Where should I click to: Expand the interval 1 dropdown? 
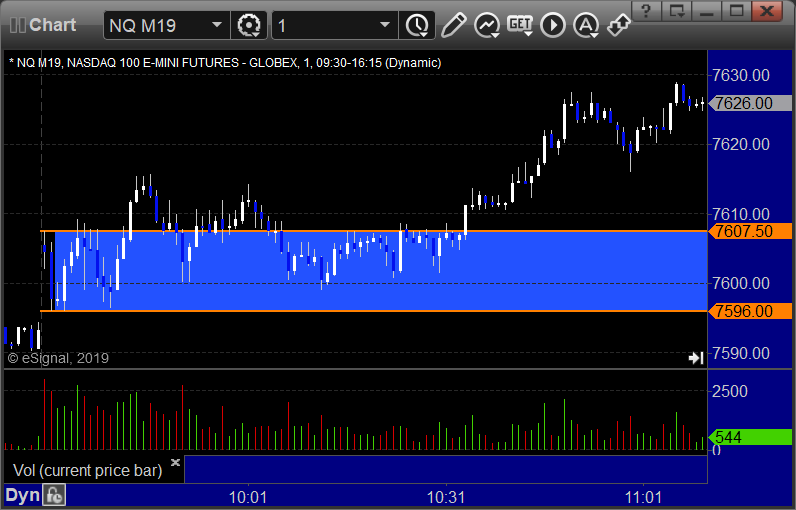(385, 25)
